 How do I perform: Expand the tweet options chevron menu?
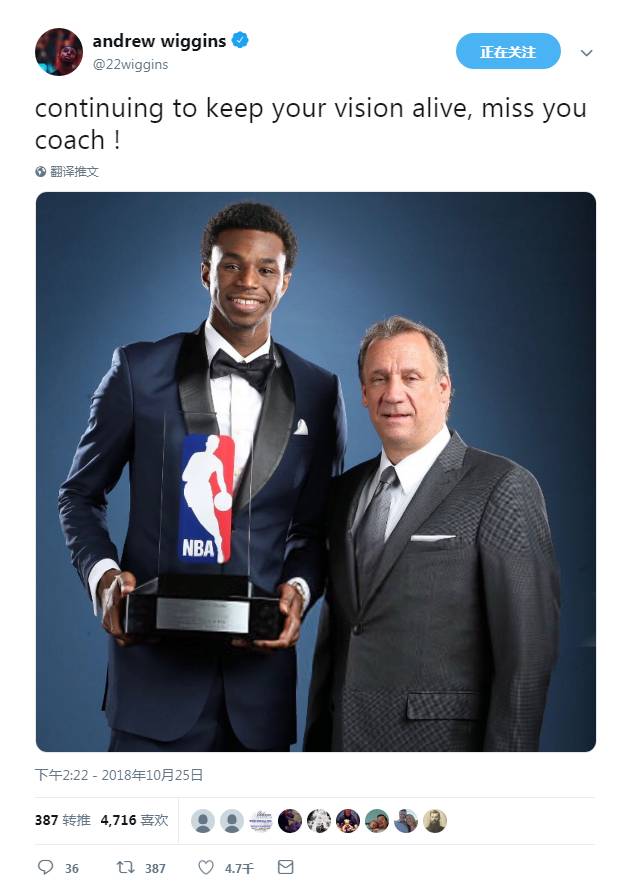tap(586, 53)
